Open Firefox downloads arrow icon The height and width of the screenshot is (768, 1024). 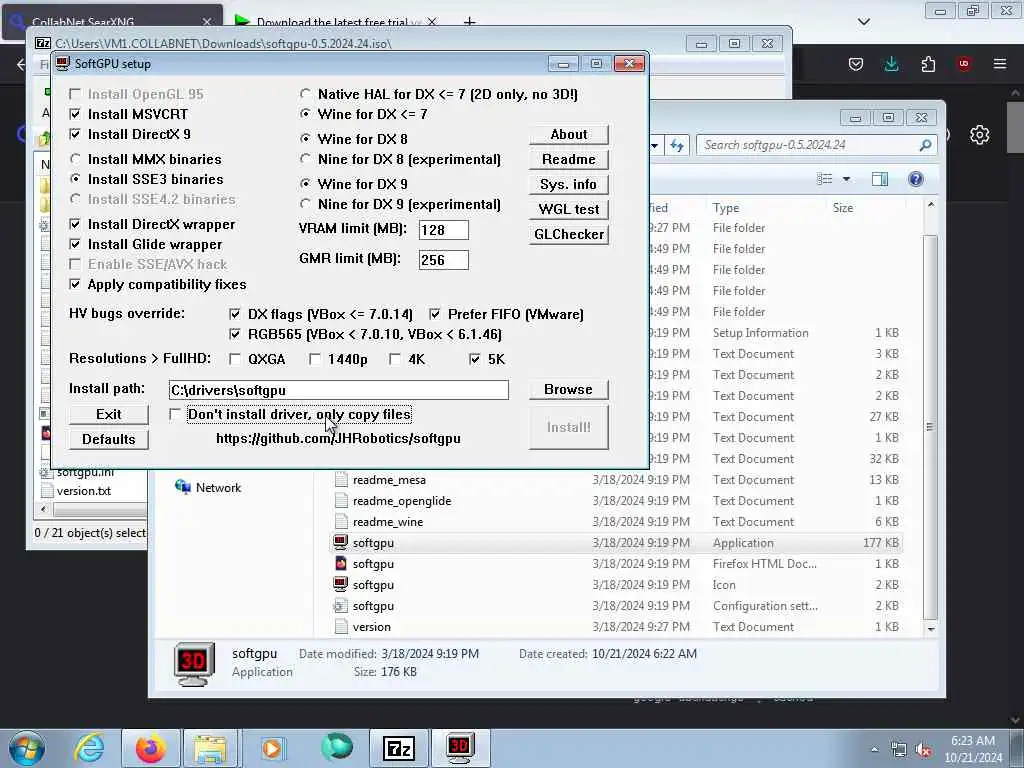tap(891, 64)
